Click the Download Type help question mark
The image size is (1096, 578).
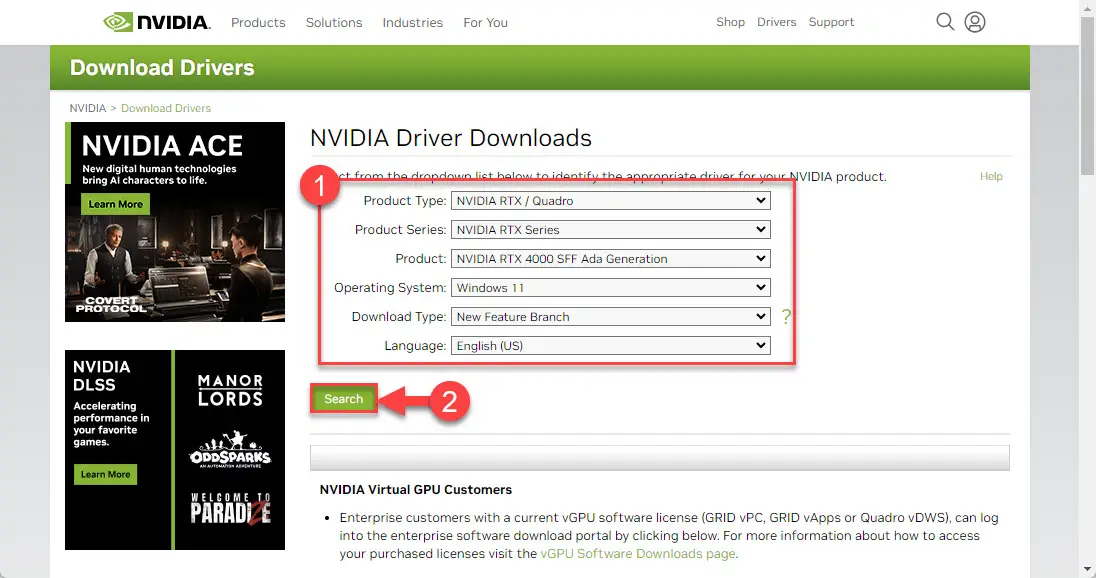(x=786, y=317)
